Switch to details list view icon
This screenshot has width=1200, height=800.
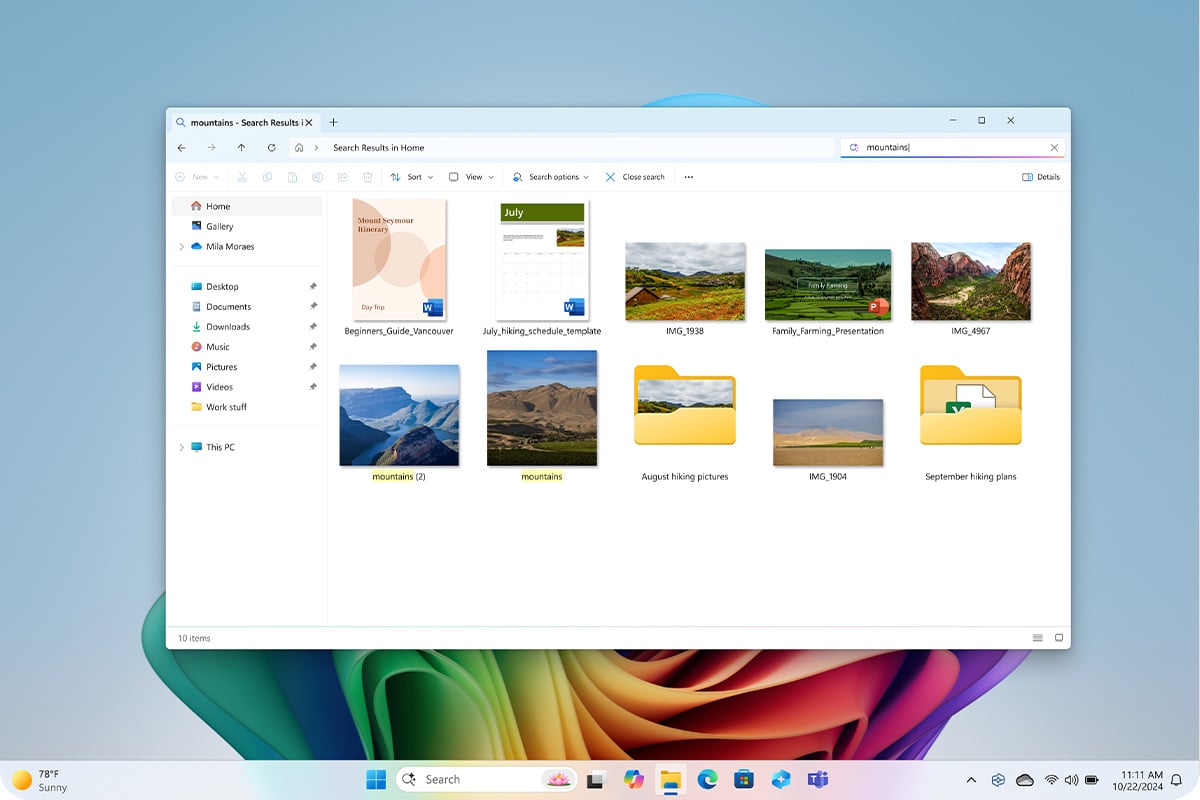1037,638
